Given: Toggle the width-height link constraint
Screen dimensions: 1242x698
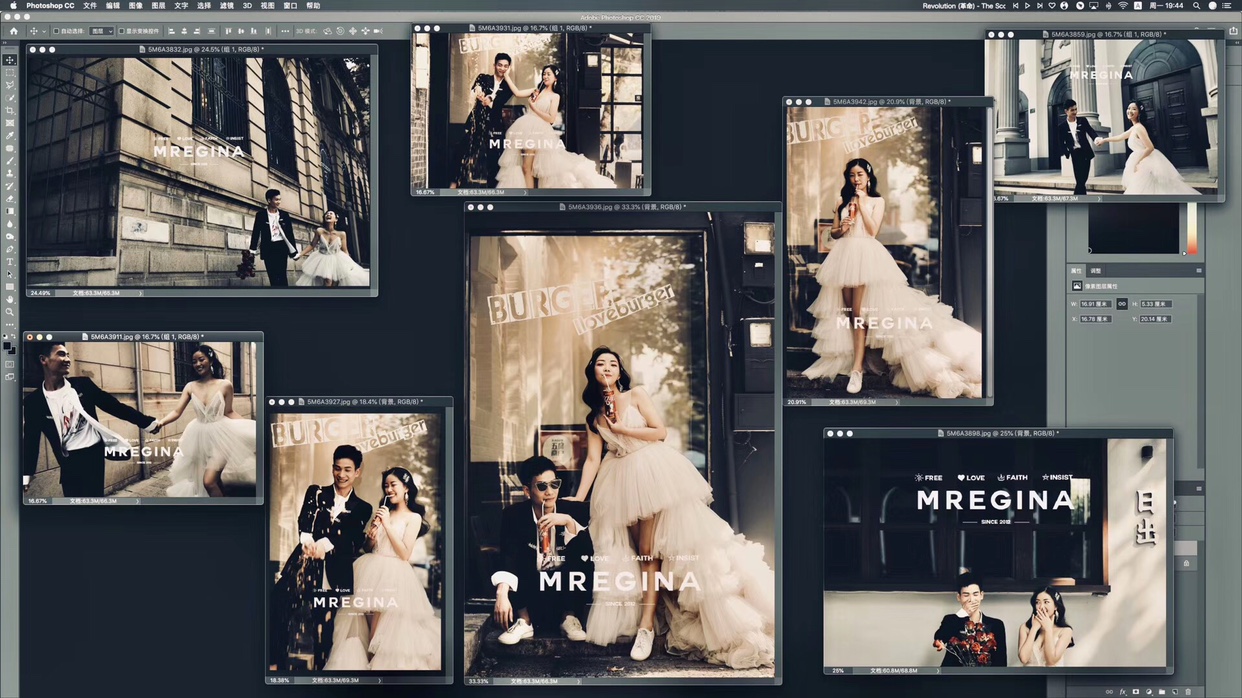Looking at the screenshot, I should coord(1122,304).
